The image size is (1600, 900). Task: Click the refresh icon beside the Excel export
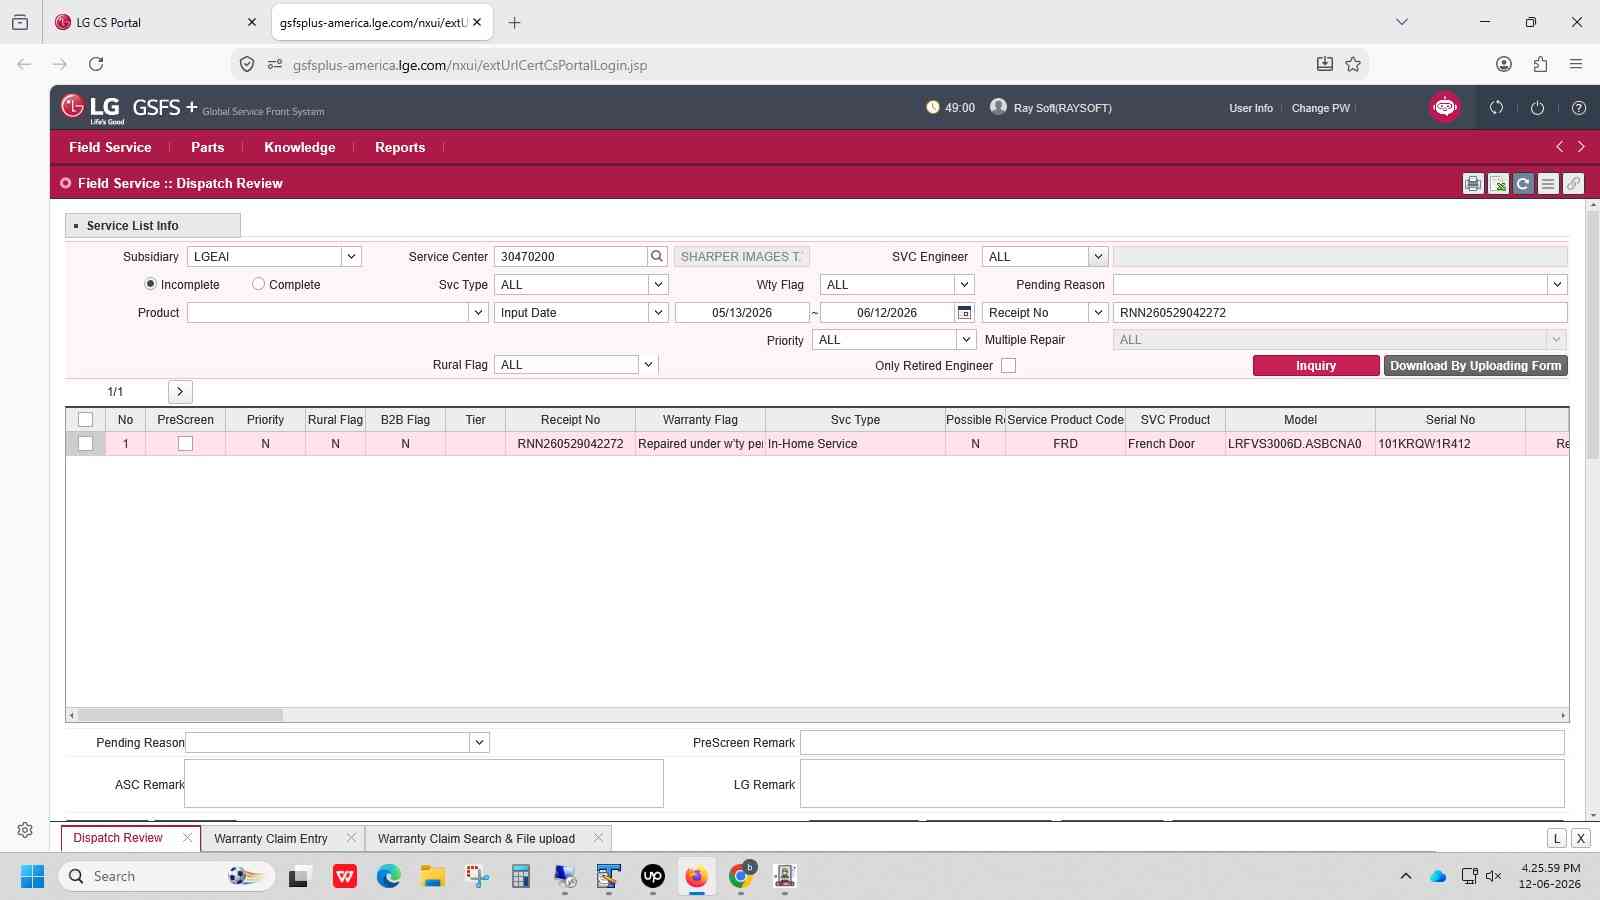point(1522,184)
